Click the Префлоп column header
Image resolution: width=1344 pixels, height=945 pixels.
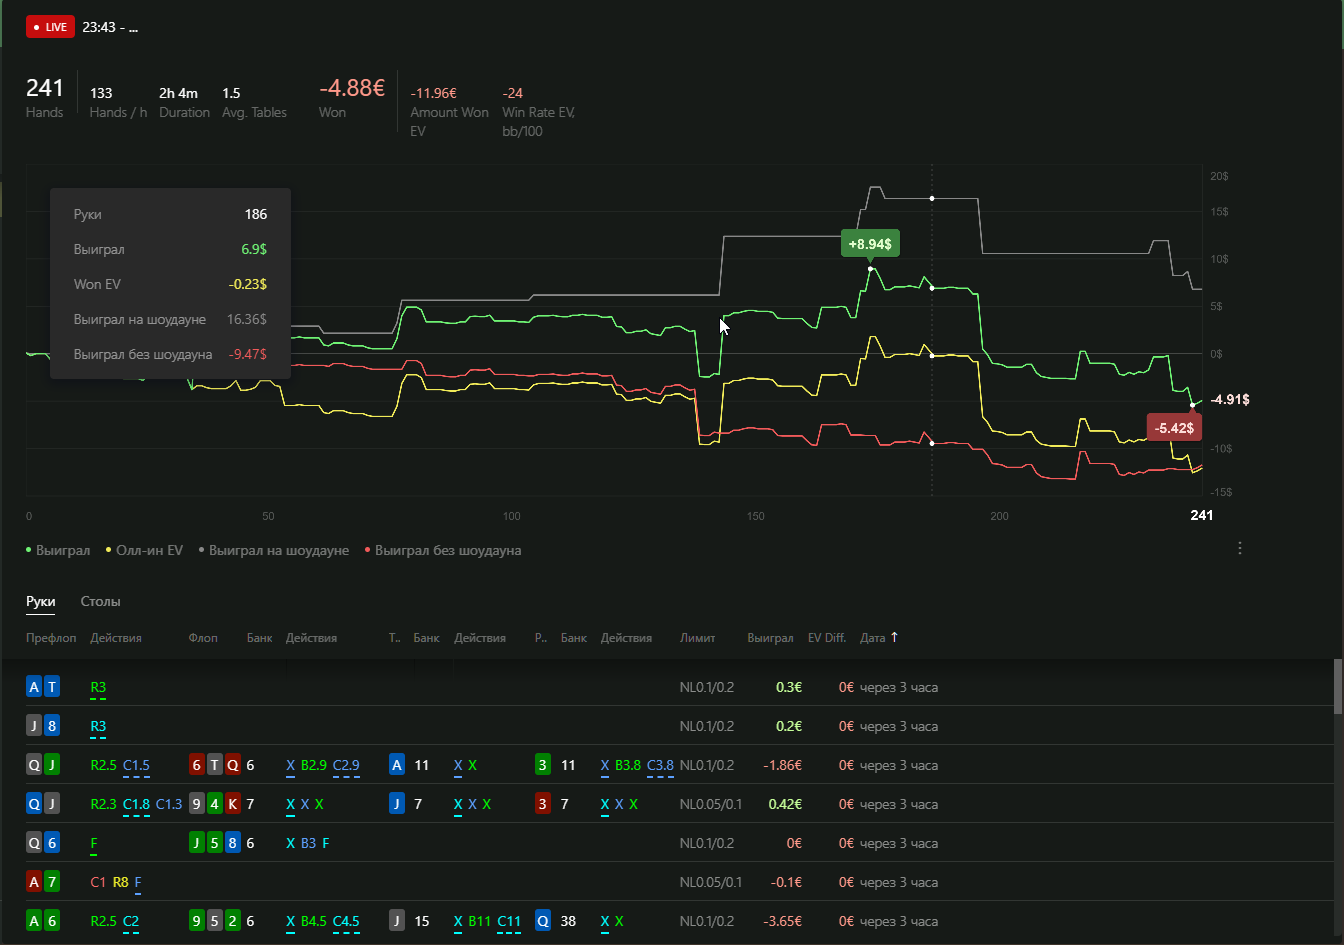point(51,638)
